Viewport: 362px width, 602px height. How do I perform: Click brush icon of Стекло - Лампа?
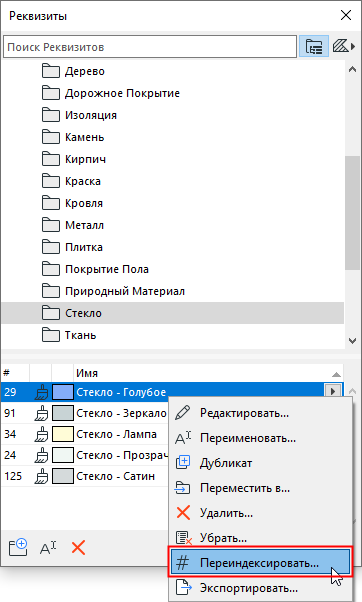point(41,434)
